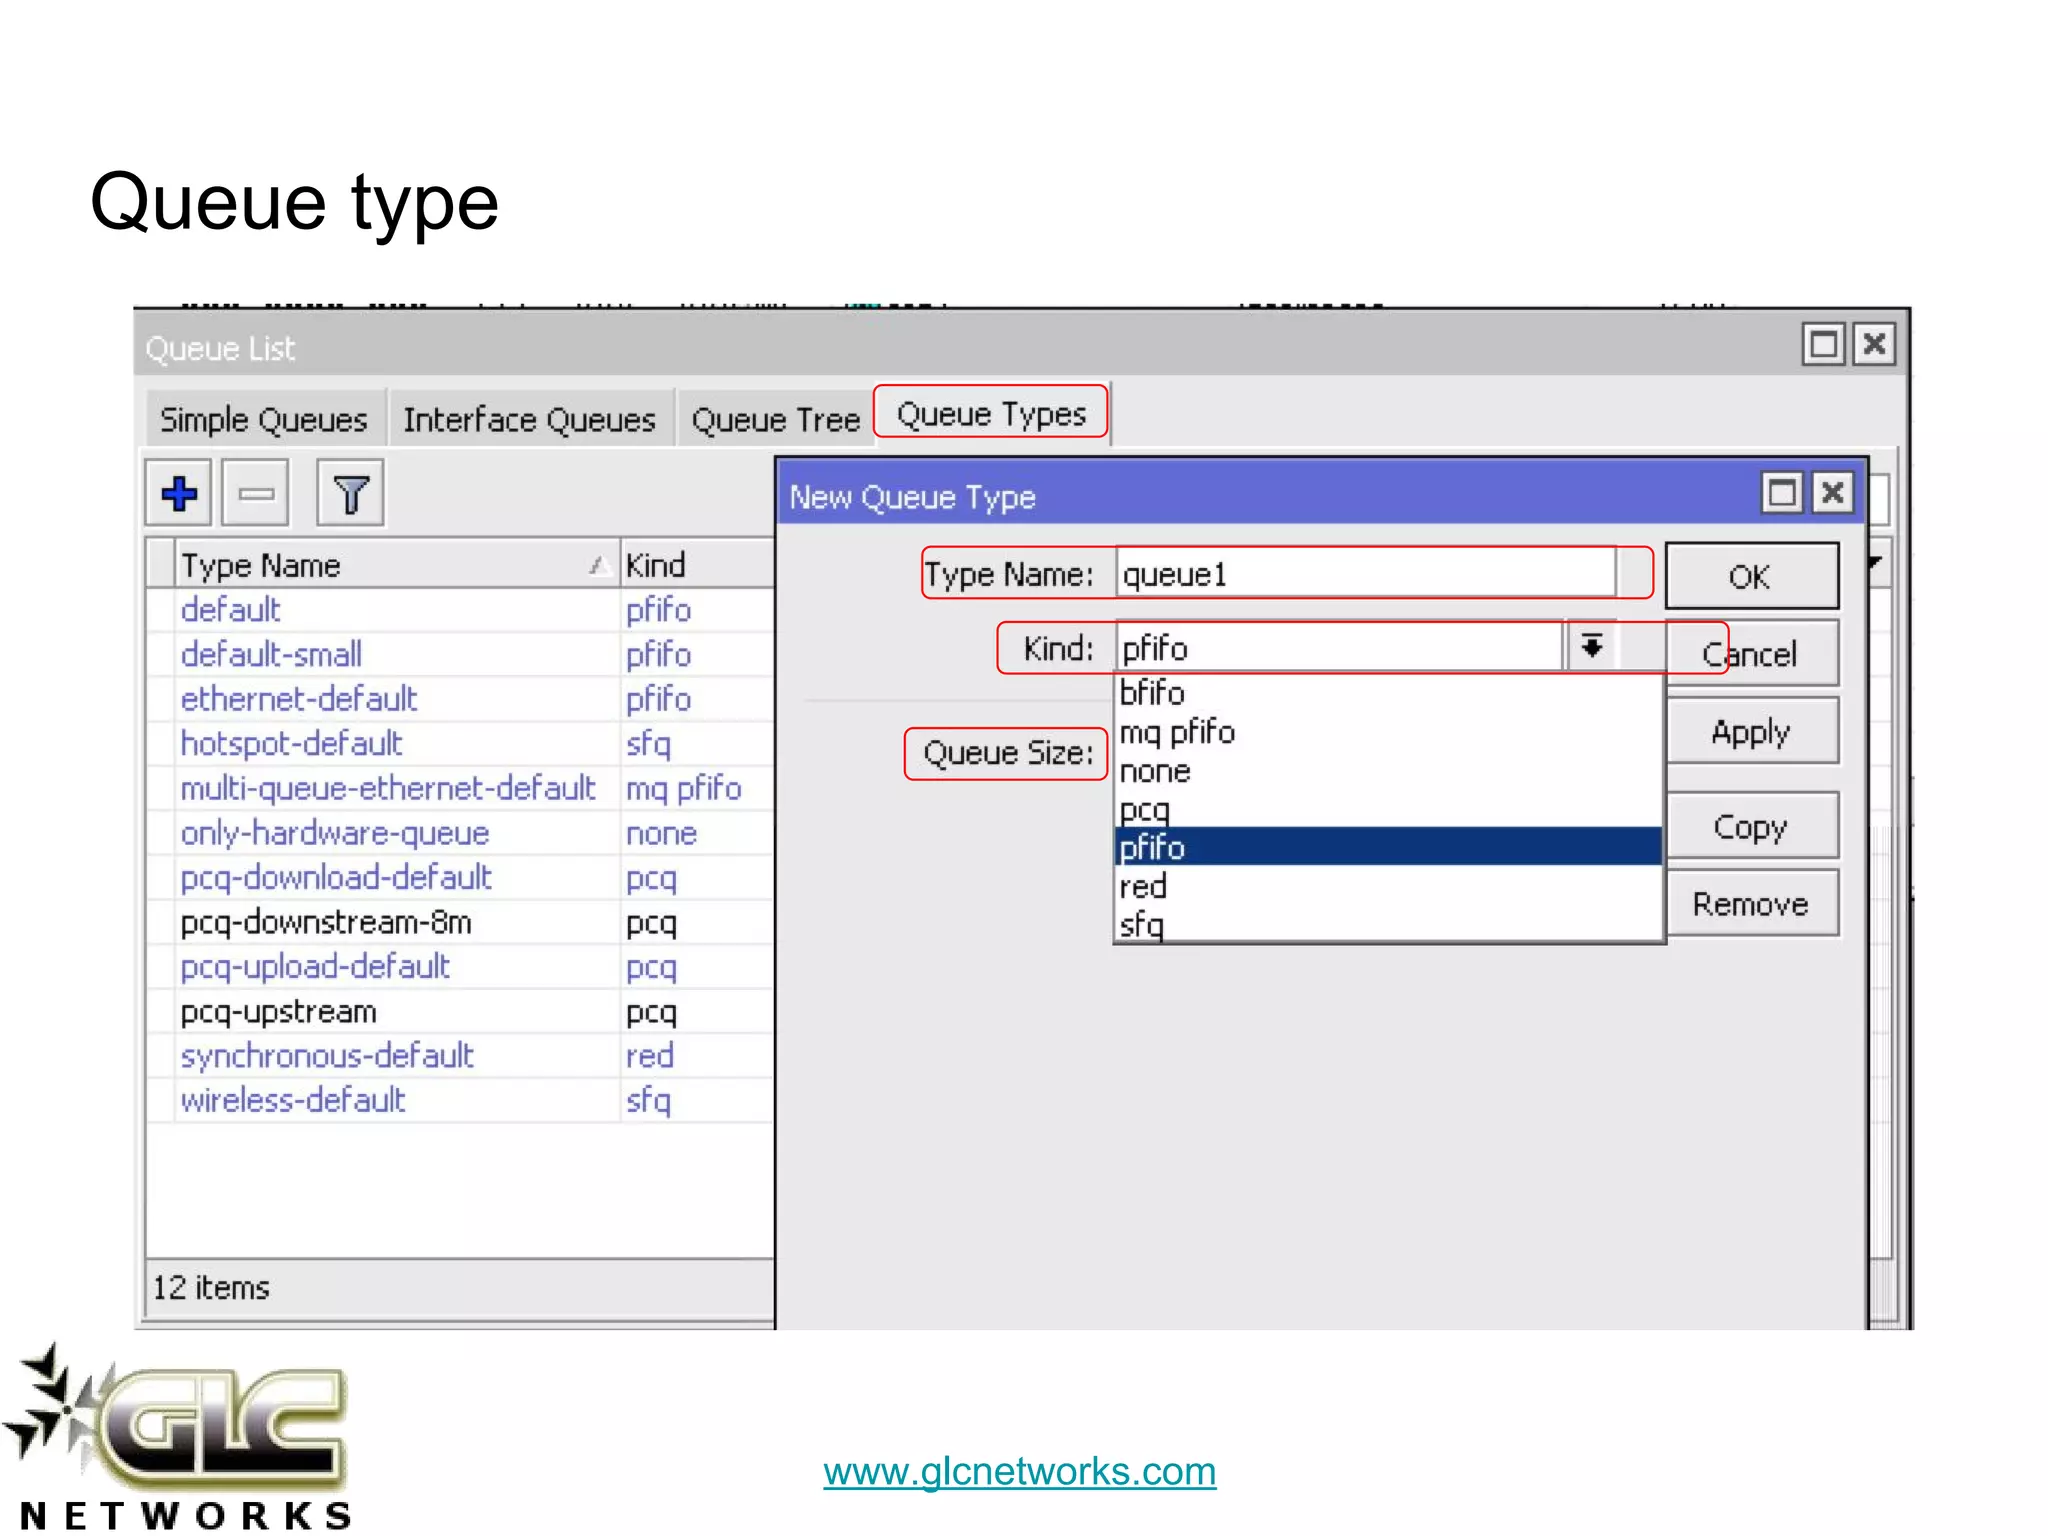Close the New Queue Type dialog
2048x1536 pixels.
1832,493
